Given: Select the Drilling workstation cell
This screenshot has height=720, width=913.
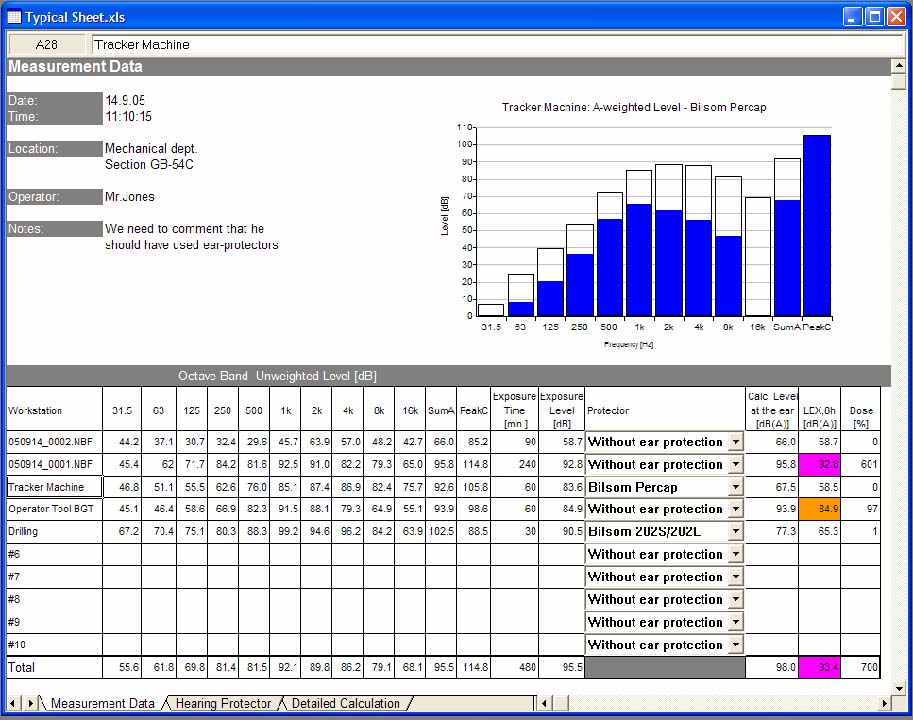Looking at the screenshot, I should pyautogui.click(x=55, y=531).
